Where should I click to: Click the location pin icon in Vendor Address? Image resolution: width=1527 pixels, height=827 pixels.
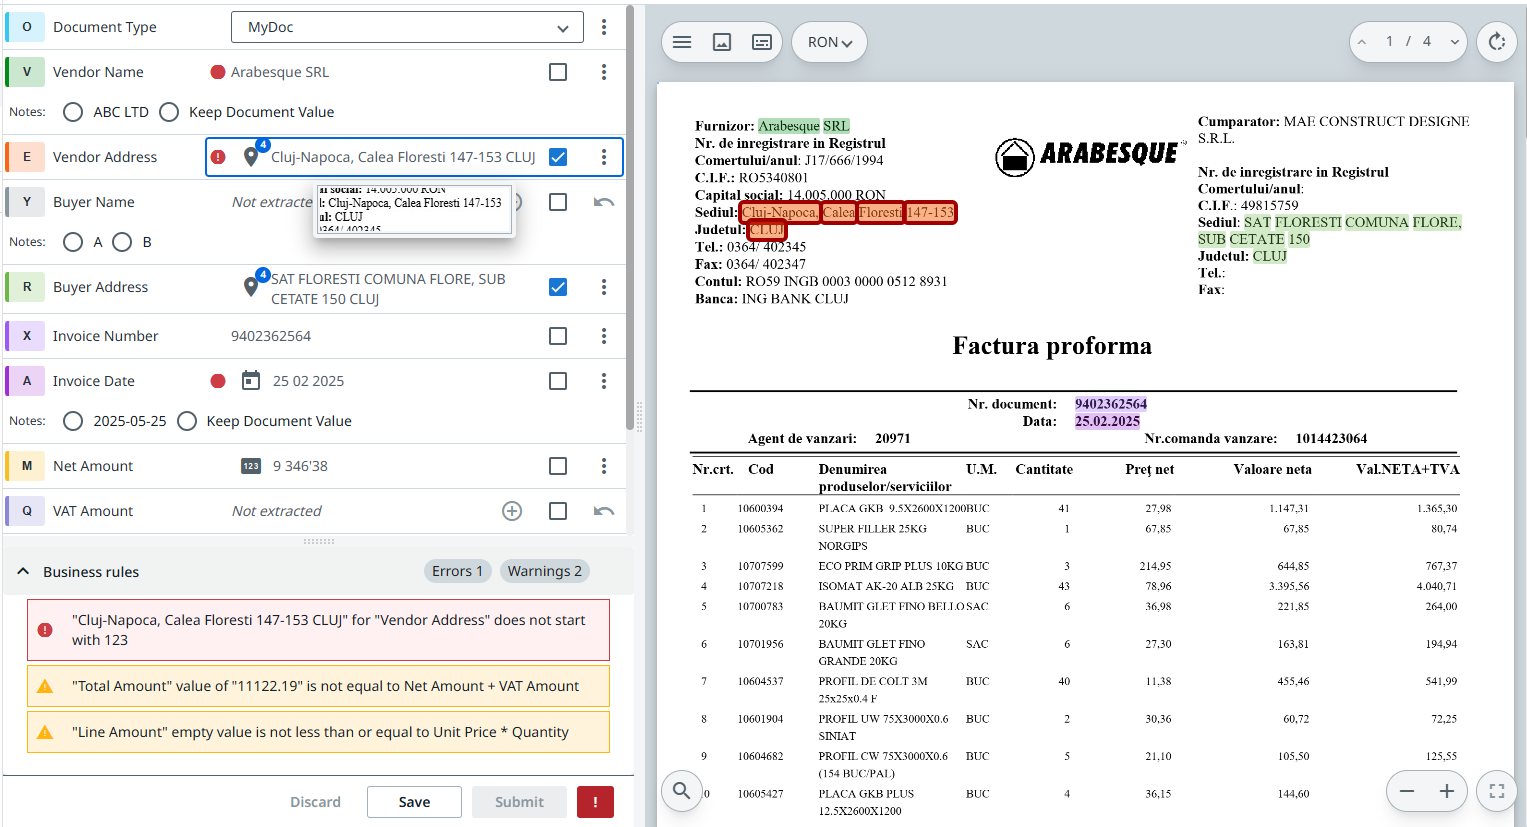(251, 157)
